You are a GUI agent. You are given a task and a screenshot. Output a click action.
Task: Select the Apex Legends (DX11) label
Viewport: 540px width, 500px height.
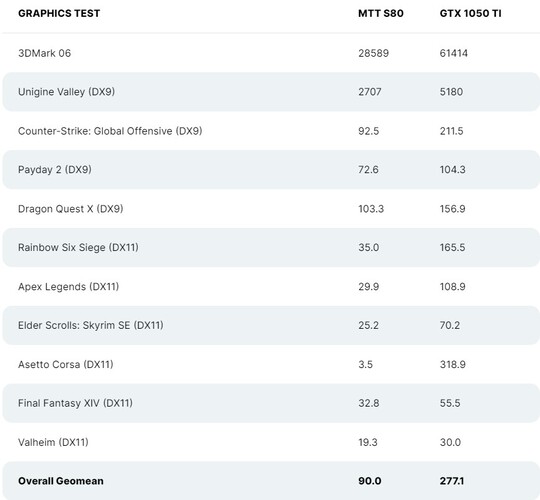click(x=69, y=287)
